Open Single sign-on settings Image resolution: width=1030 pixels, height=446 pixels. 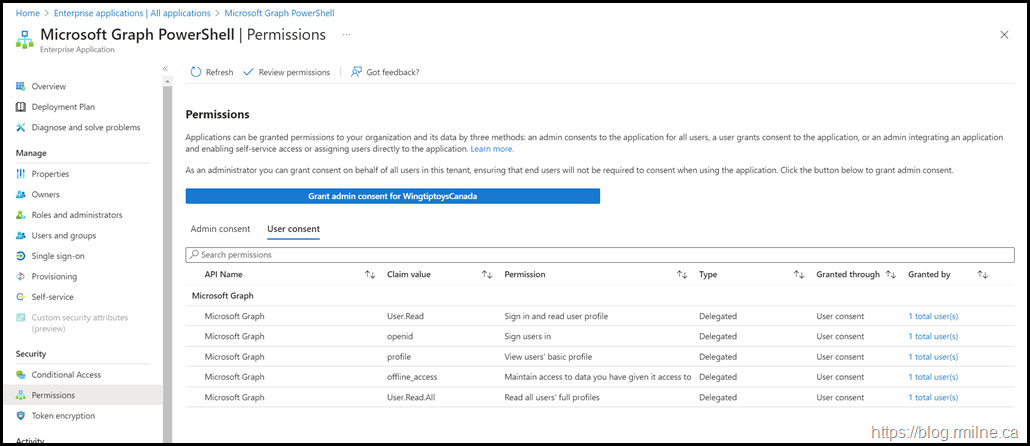click(58, 256)
